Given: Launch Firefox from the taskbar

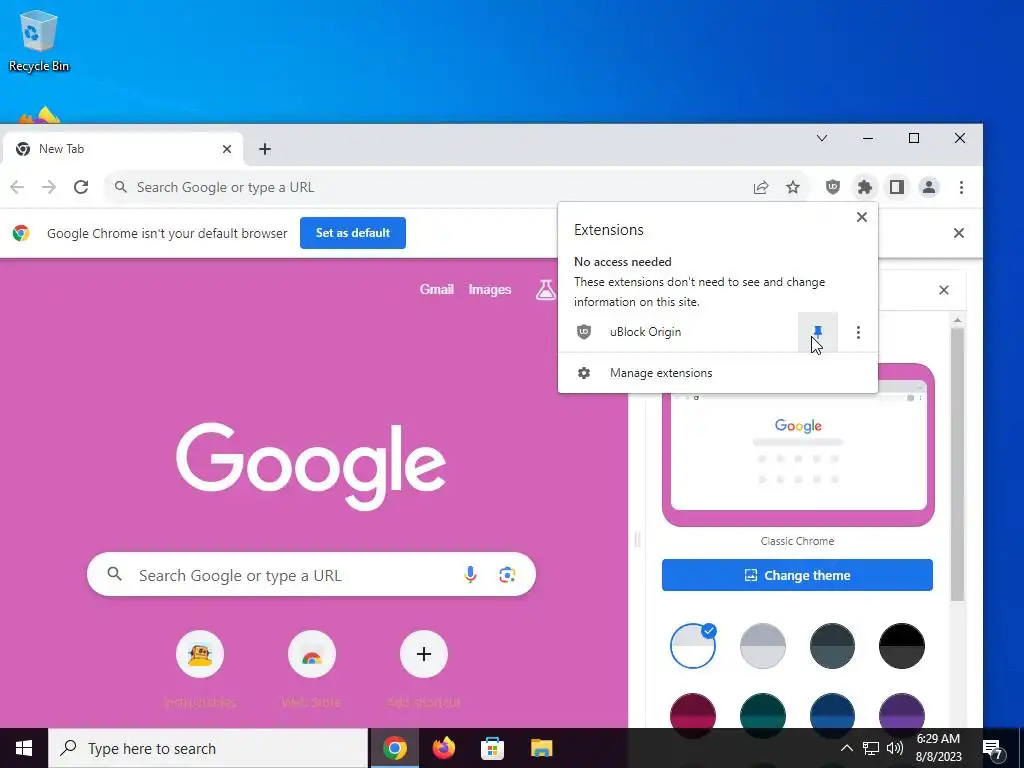Looking at the screenshot, I should (x=444, y=748).
